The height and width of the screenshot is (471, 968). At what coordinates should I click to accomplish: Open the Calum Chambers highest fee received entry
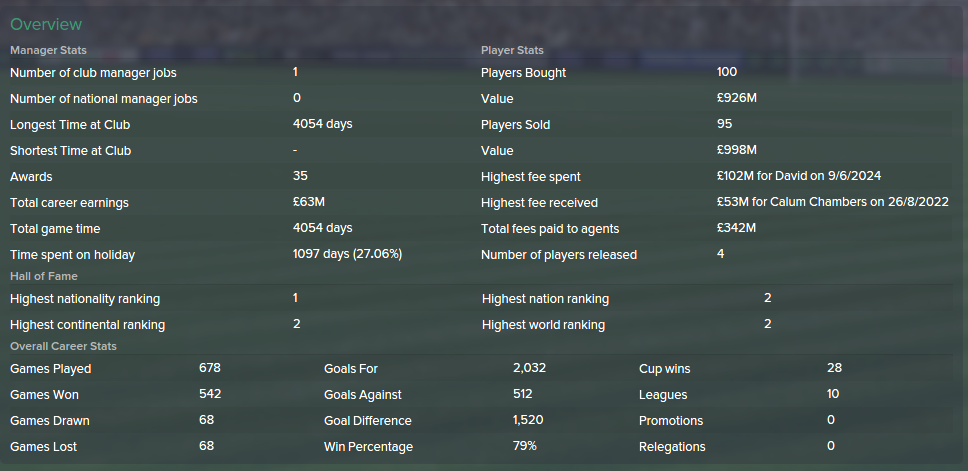[x=833, y=202]
